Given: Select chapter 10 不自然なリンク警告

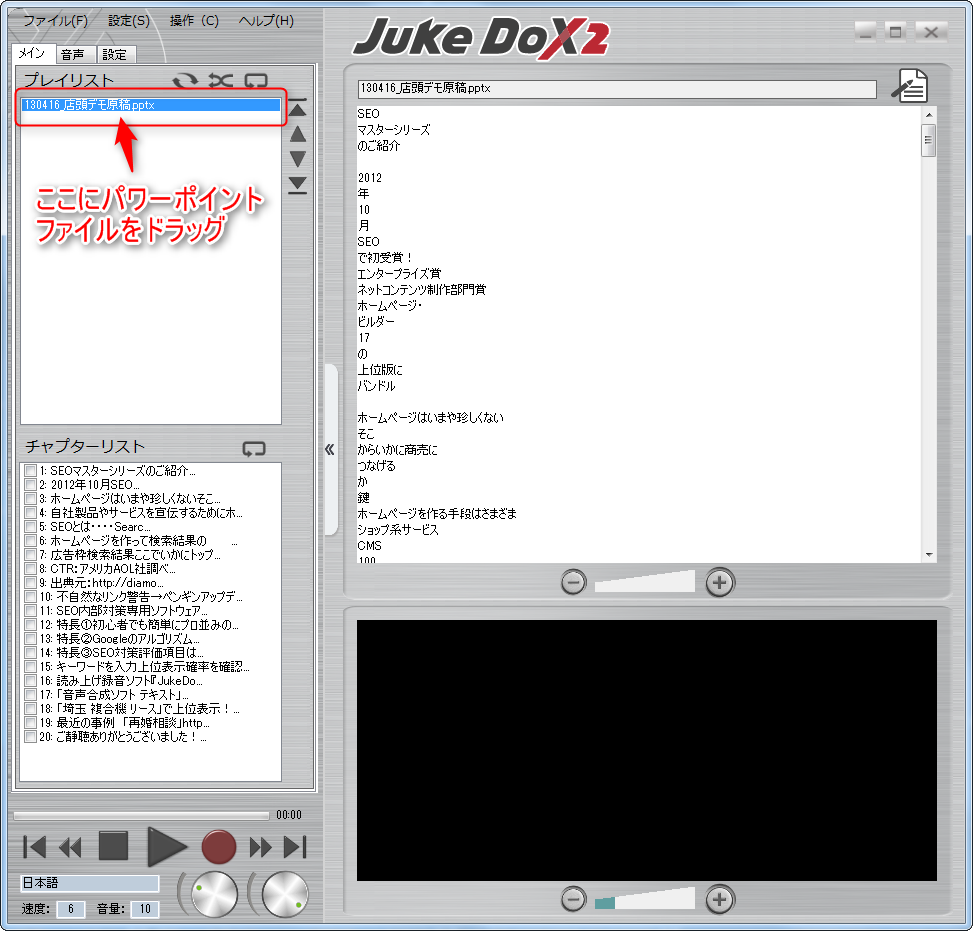Looking at the screenshot, I should pos(141,596).
